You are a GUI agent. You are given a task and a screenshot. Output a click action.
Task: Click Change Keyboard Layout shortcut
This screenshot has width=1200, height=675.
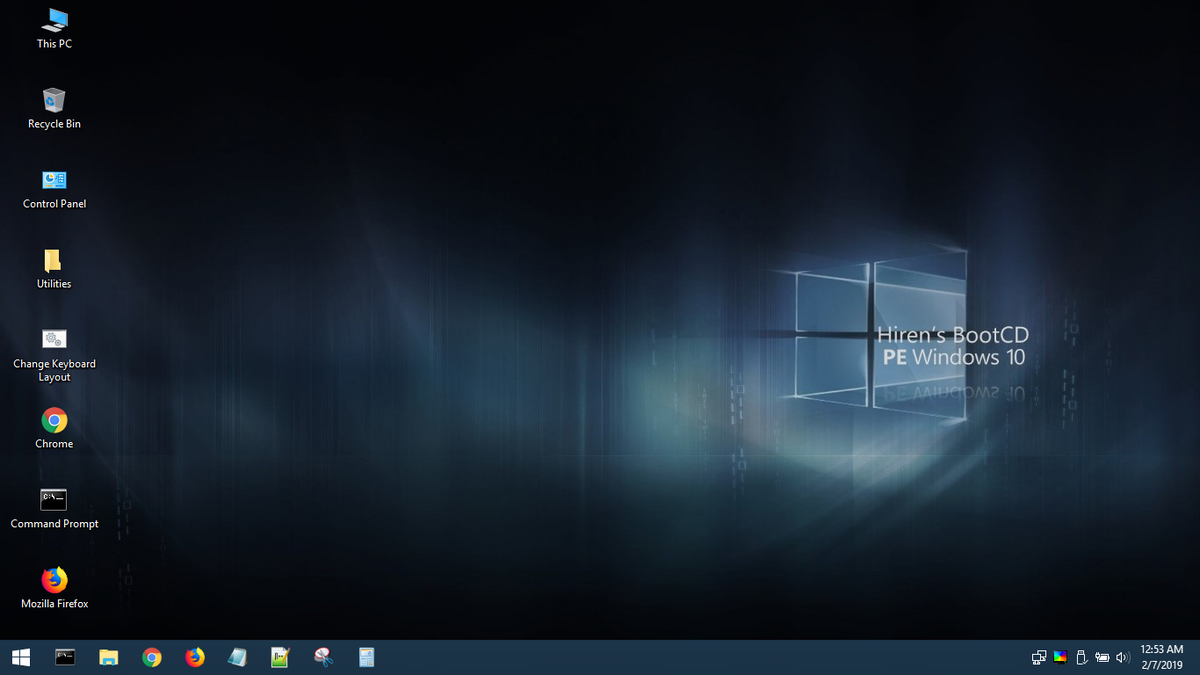click(54, 354)
